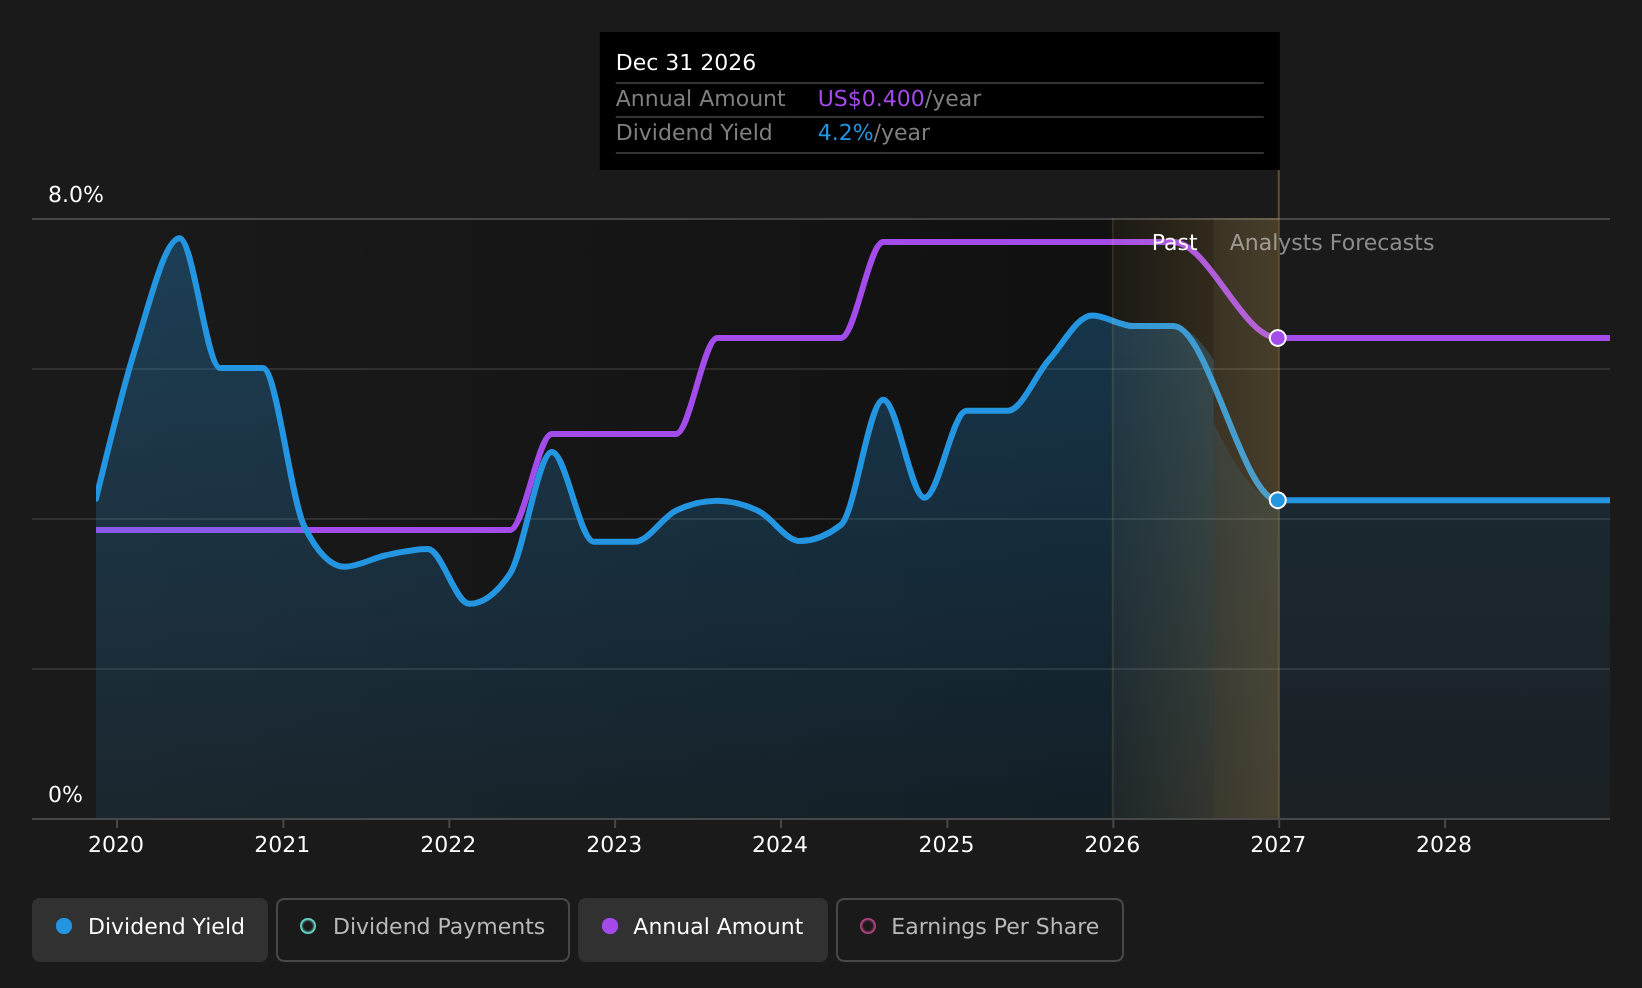Click the 2022 x-axis label
1642x988 pixels.
click(448, 845)
